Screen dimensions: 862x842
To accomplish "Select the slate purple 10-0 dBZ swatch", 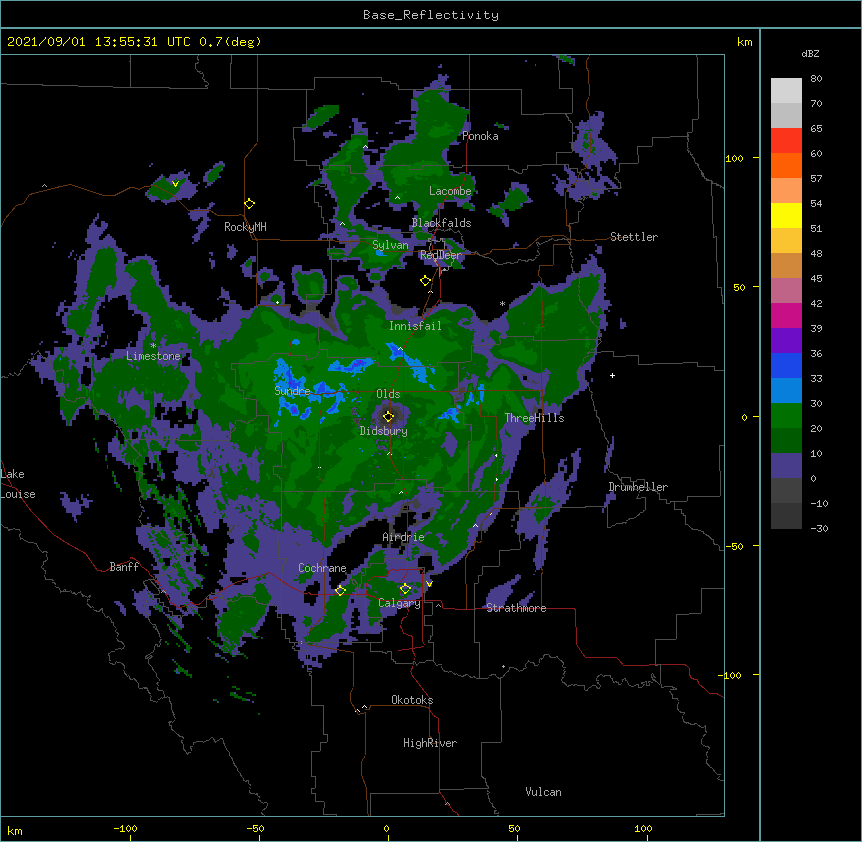I will pos(786,466).
